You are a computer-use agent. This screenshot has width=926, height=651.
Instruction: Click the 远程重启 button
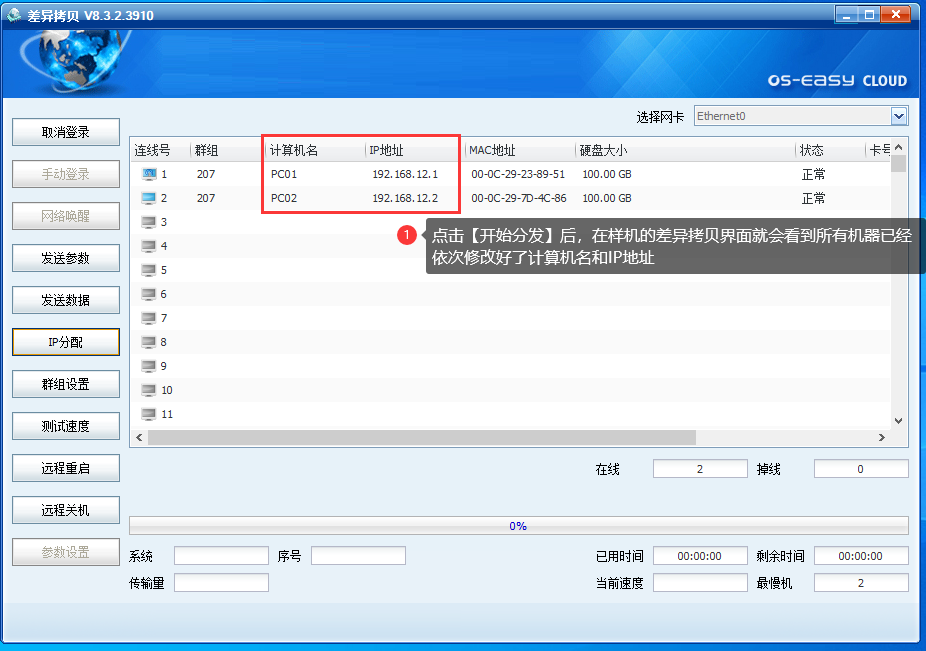pyautogui.click(x=66, y=468)
